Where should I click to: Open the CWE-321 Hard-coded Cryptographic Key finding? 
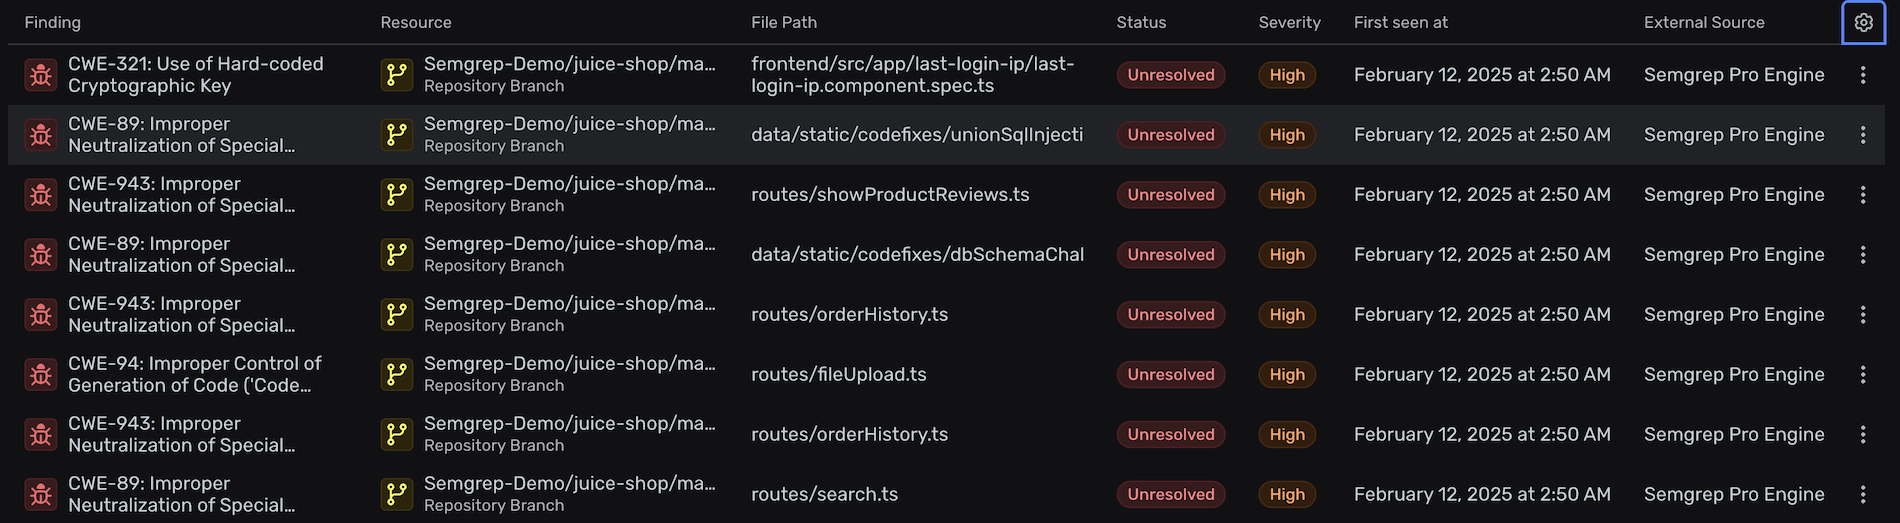(x=195, y=75)
